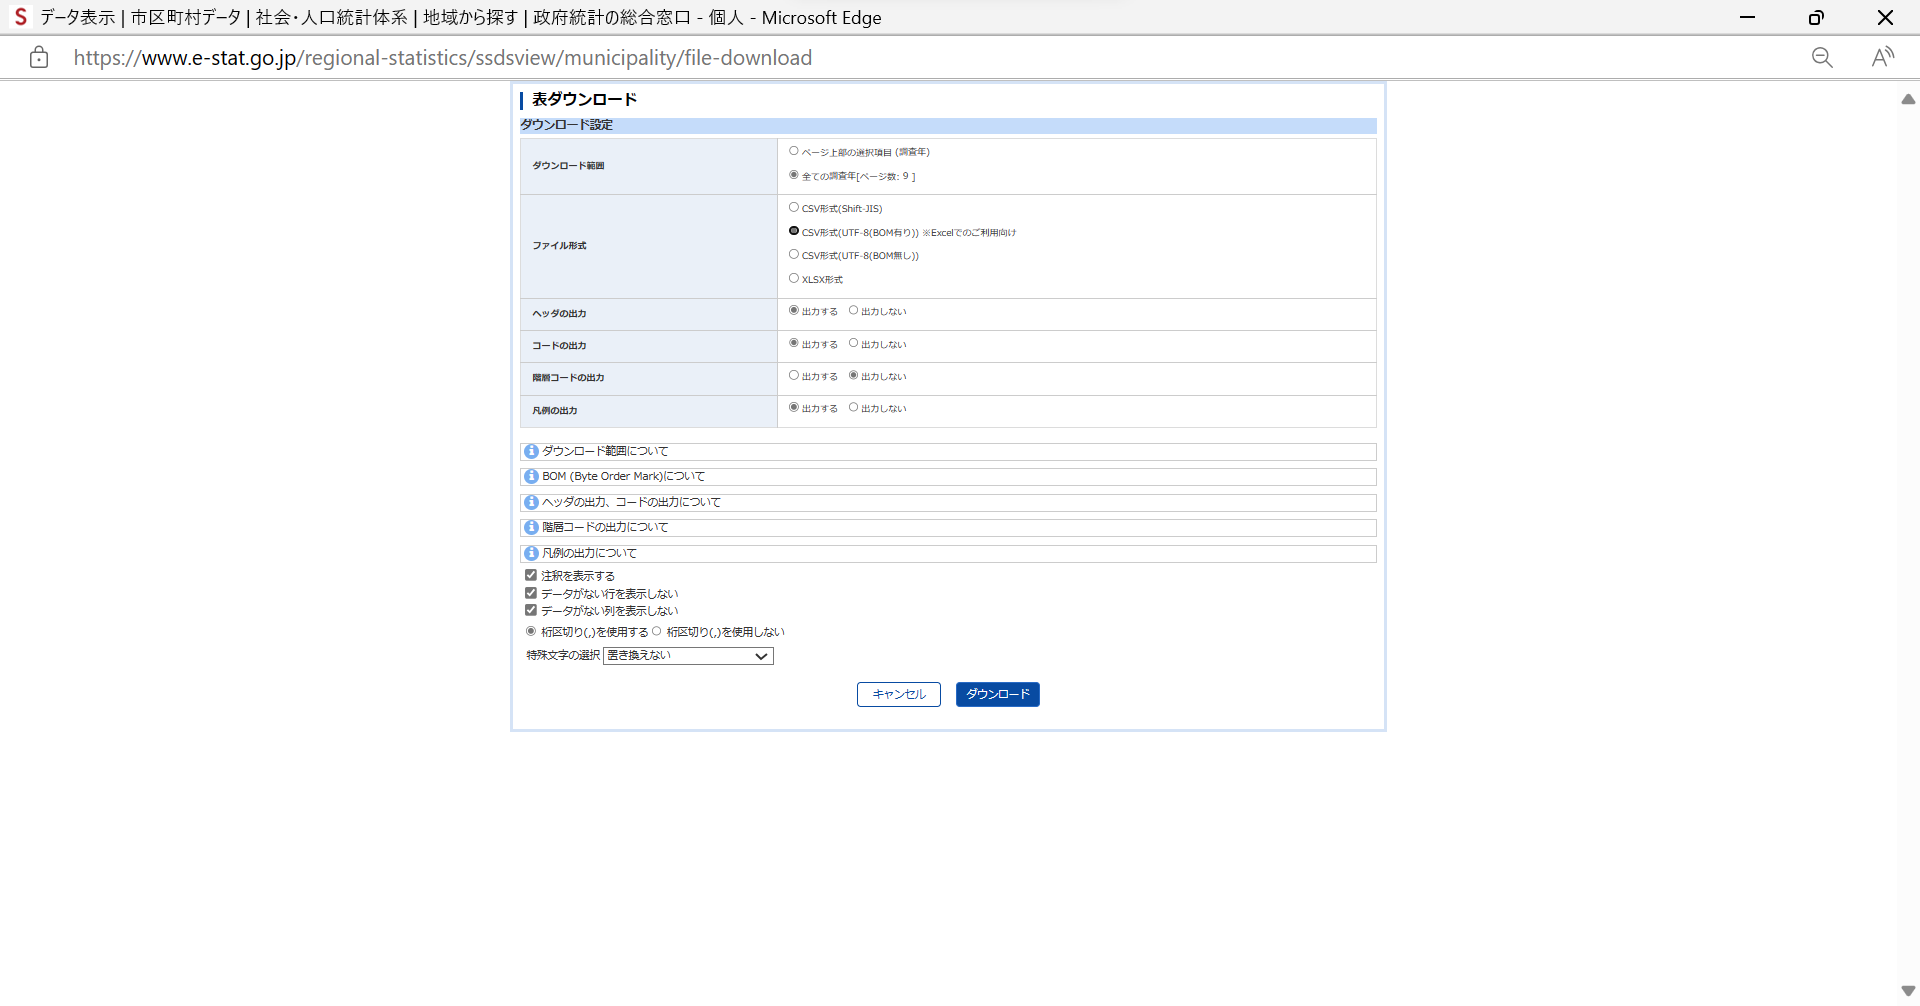
Task: Click info icon beside ダウンロード範囲について
Action: (531, 452)
